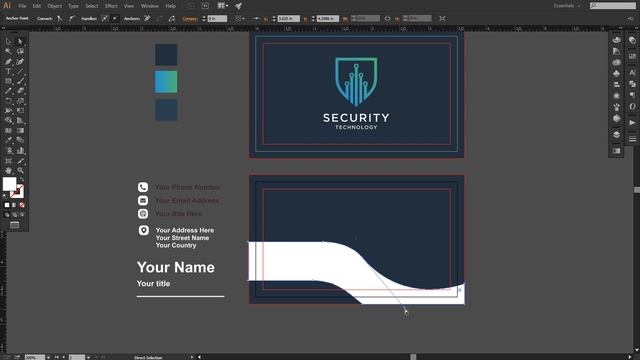Expand the status bar display options arrow
Viewport: 640px width, 360px height.
point(192,357)
